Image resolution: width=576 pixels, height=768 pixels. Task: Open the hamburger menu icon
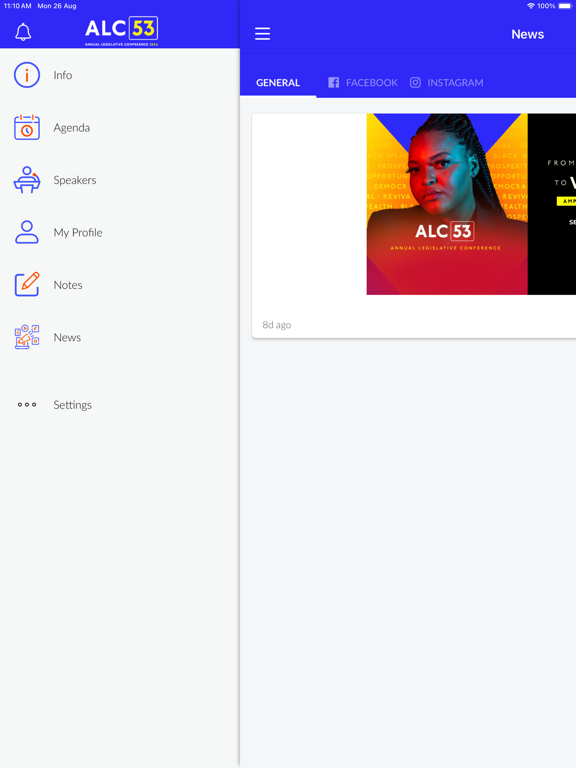(263, 34)
